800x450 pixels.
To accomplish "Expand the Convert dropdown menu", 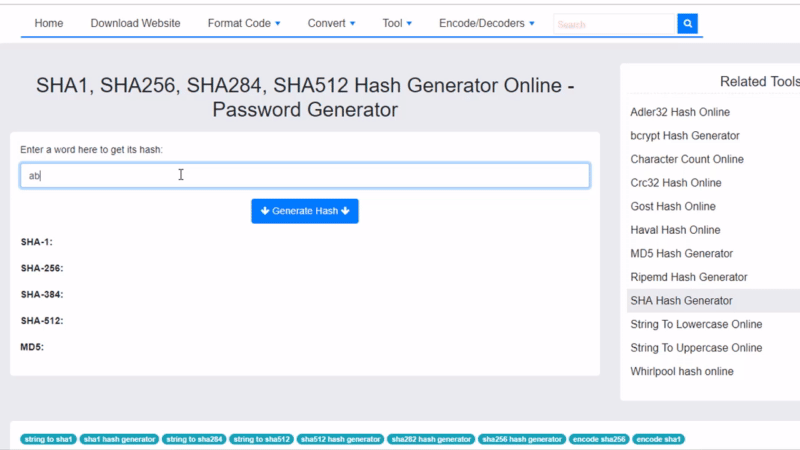I will 331,23.
